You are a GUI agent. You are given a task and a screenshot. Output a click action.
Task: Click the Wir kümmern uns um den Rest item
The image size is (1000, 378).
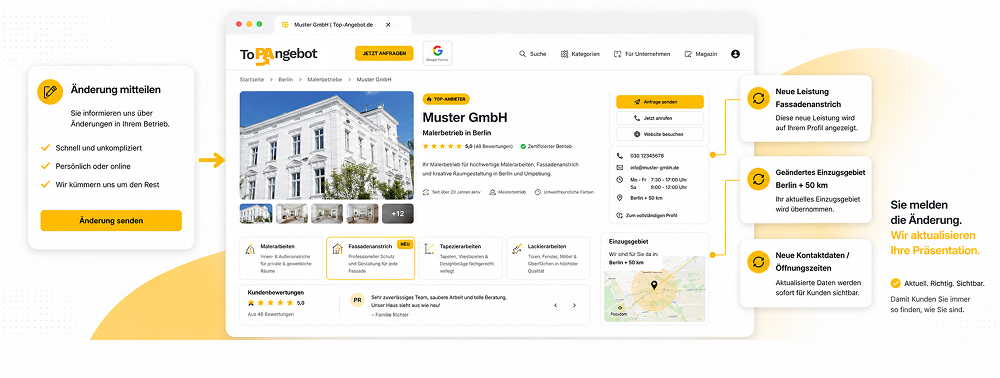coord(100,185)
